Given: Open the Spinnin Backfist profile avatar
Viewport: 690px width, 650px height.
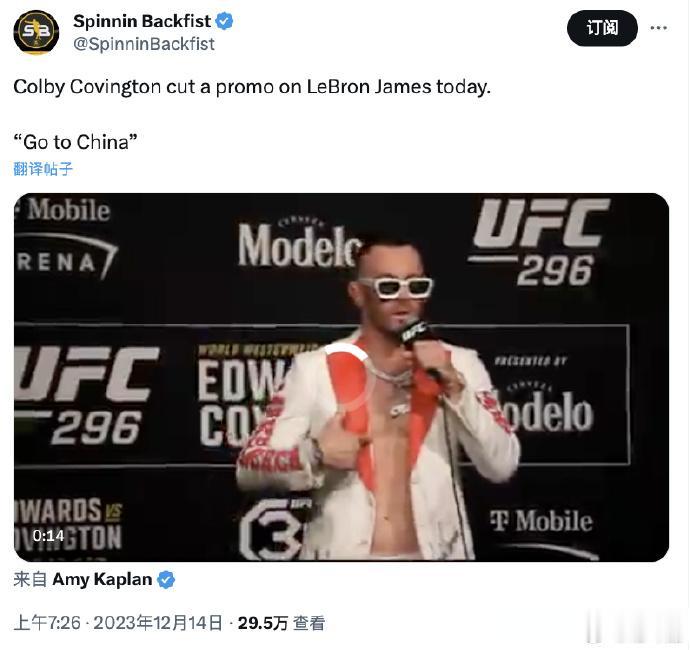Looking at the screenshot, I should click(36, 32).
